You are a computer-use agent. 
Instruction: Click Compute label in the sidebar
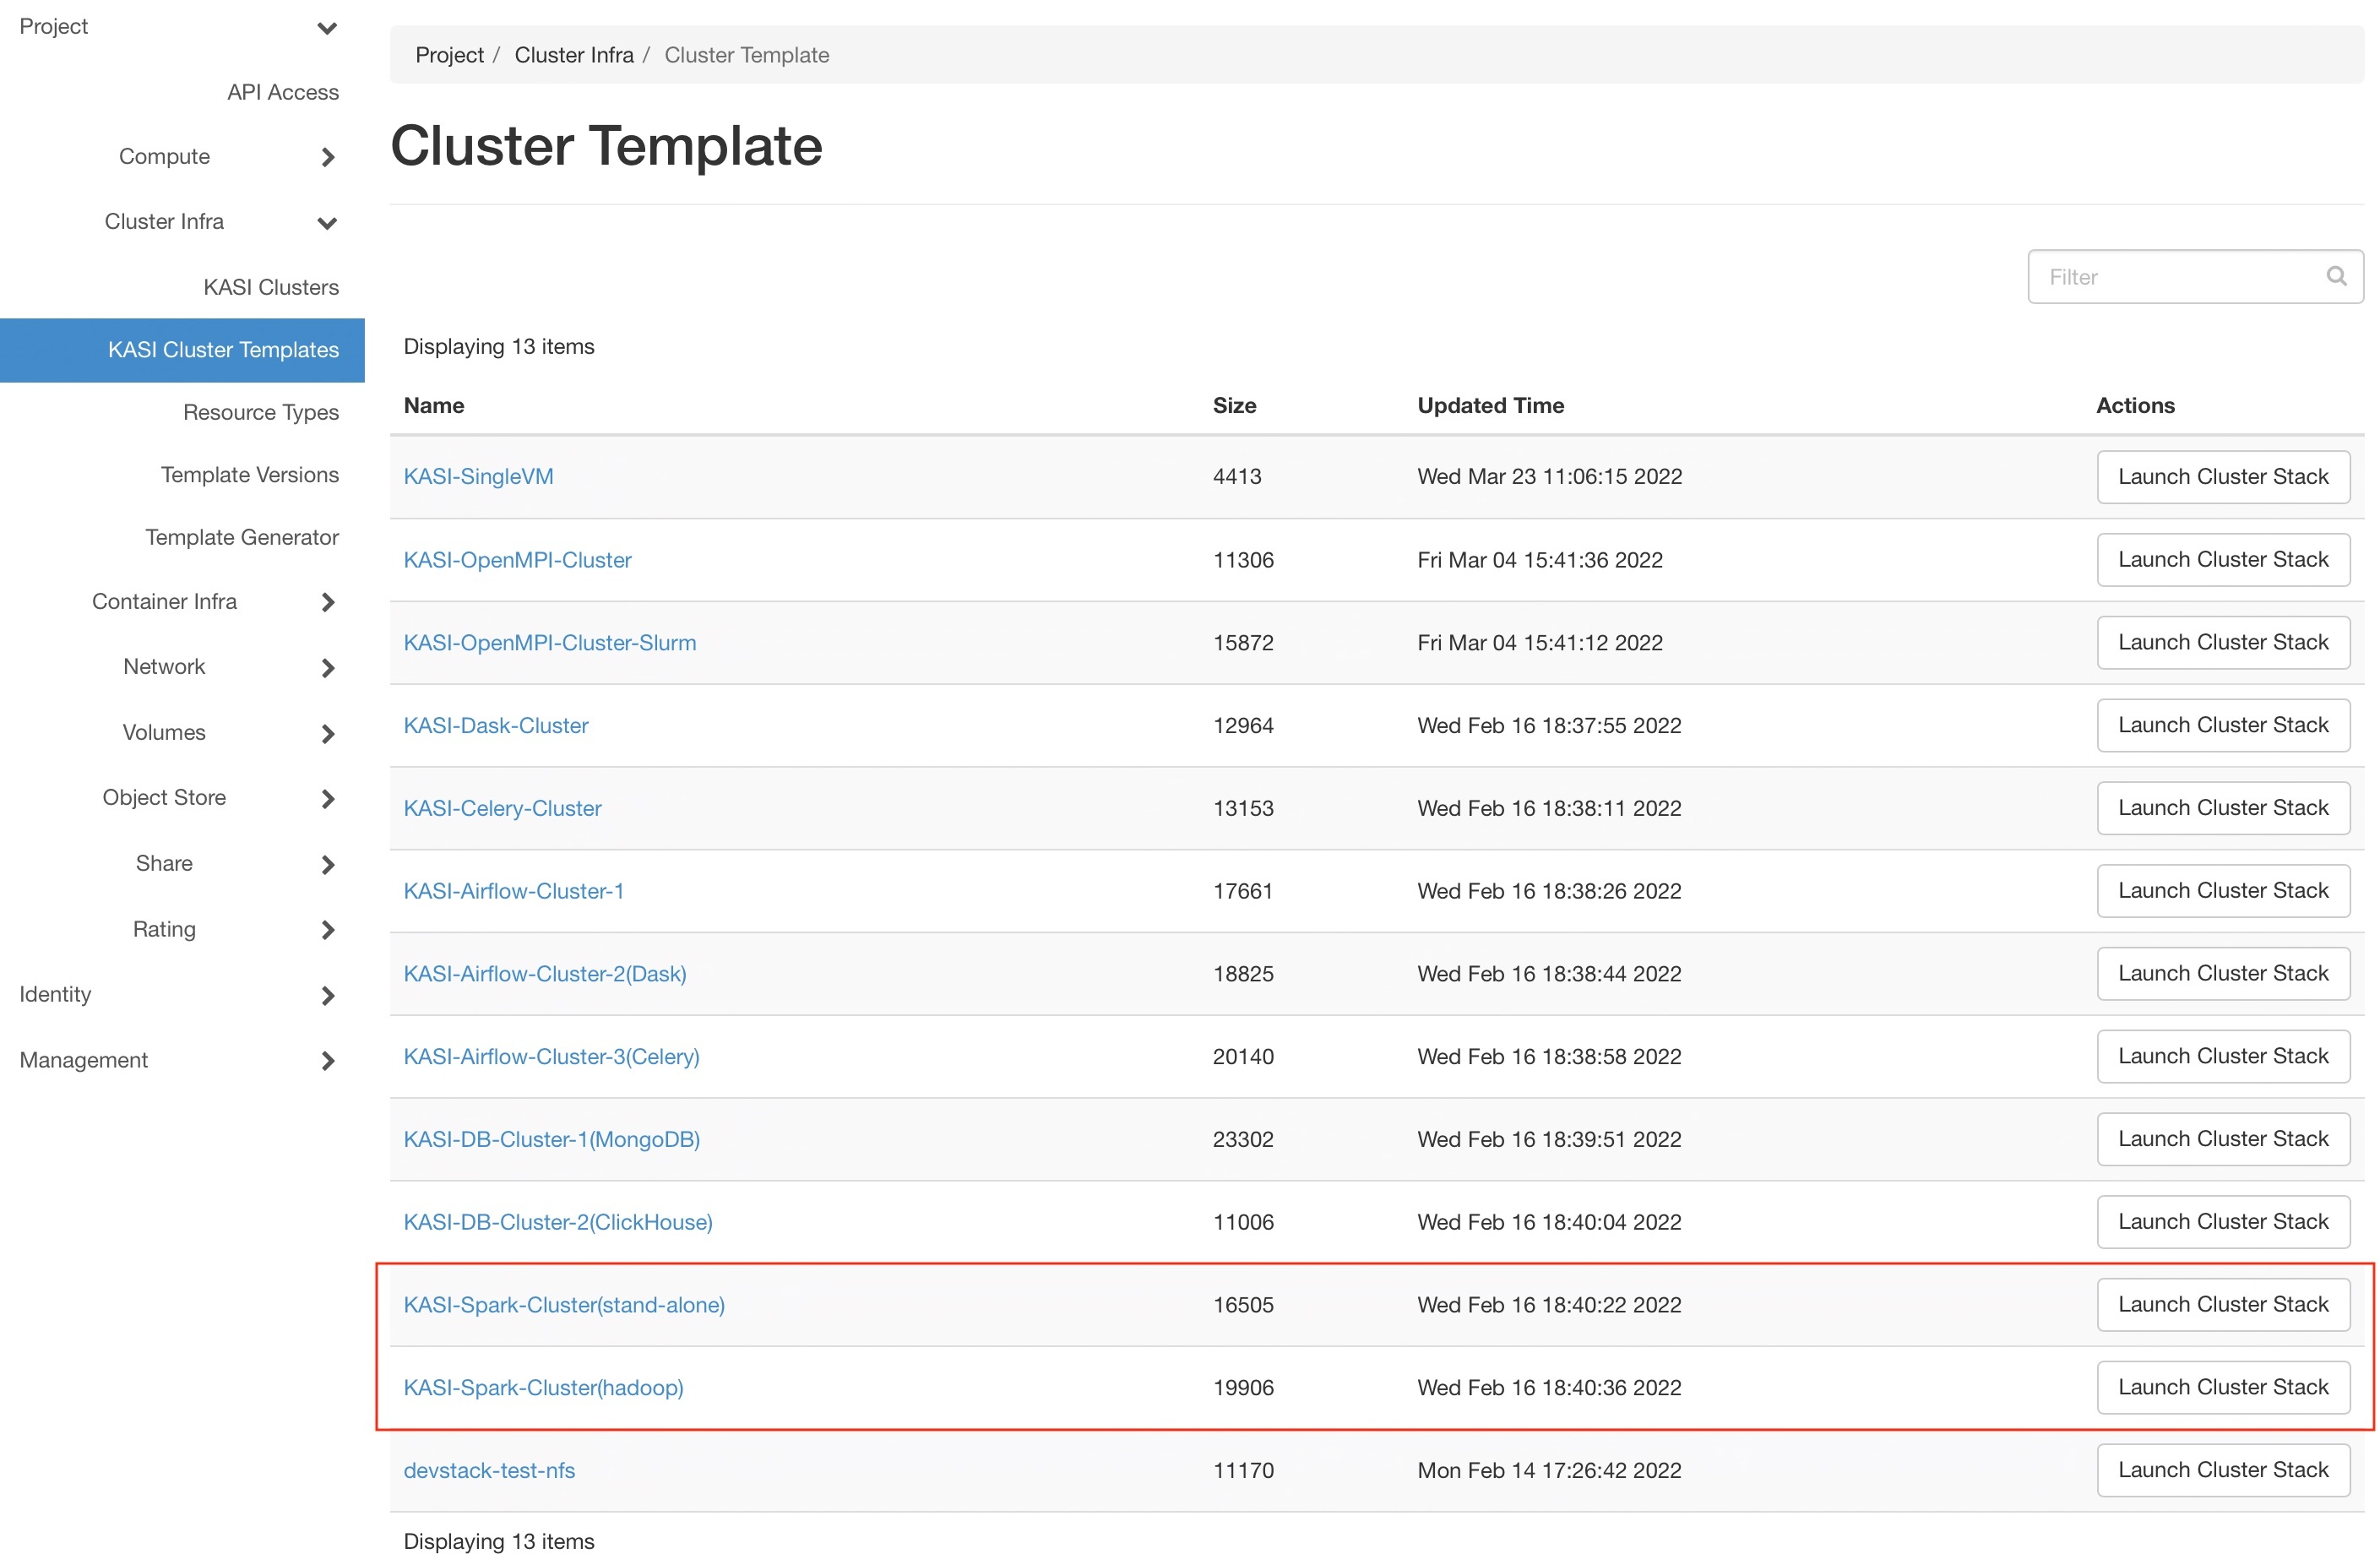(x=164, y=157)
